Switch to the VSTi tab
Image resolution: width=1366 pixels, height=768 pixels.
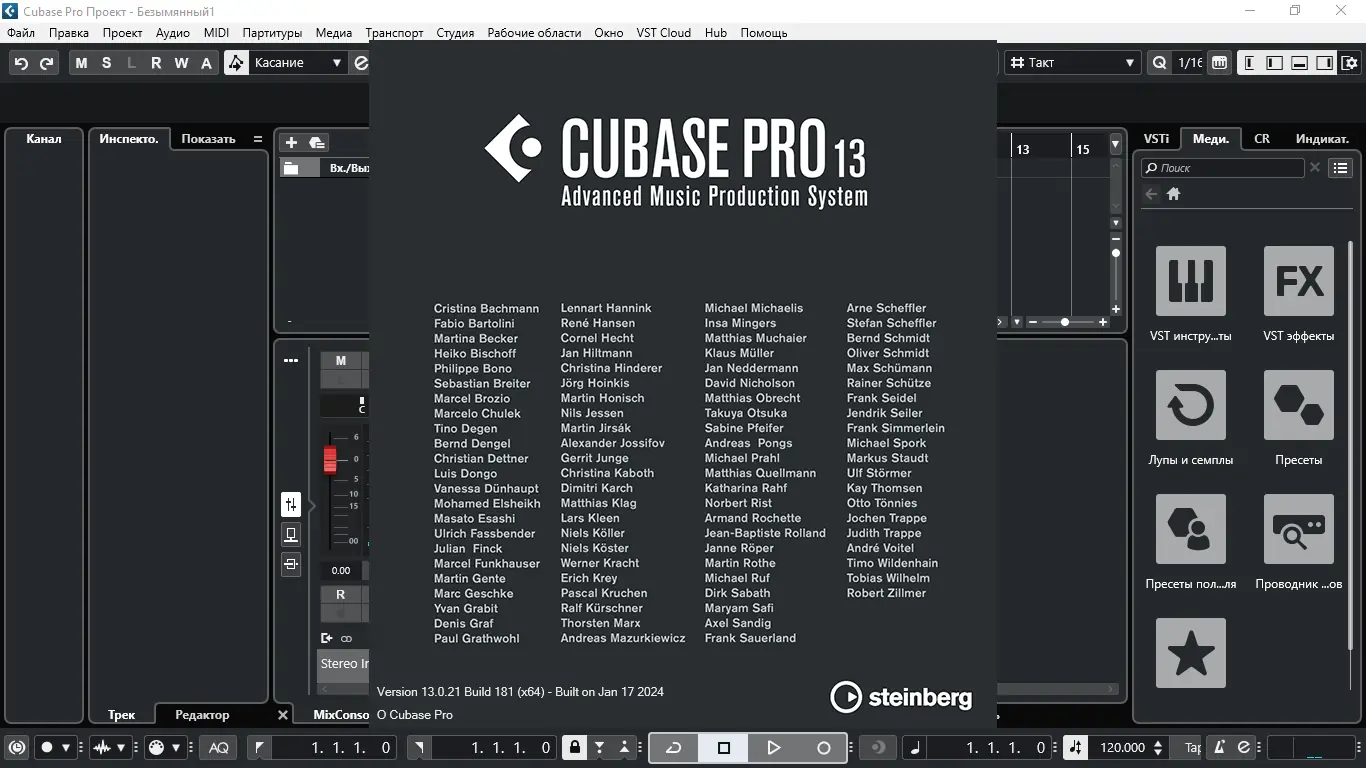[x=1156, y=139]
